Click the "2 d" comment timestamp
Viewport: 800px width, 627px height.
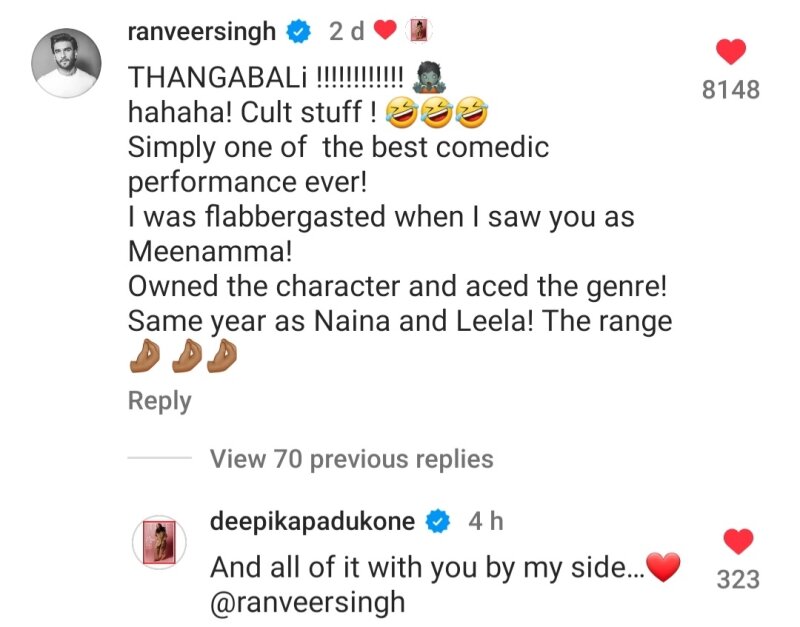pyautogui.click(x=346, y=32)
